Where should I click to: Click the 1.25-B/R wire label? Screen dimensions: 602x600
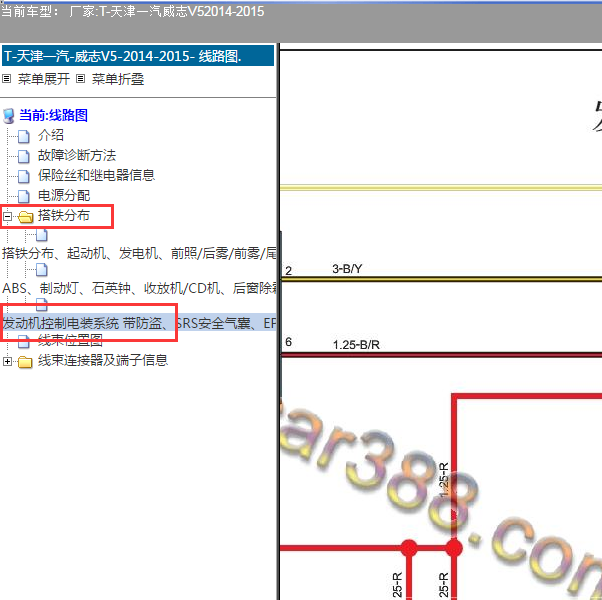(356, 345)
